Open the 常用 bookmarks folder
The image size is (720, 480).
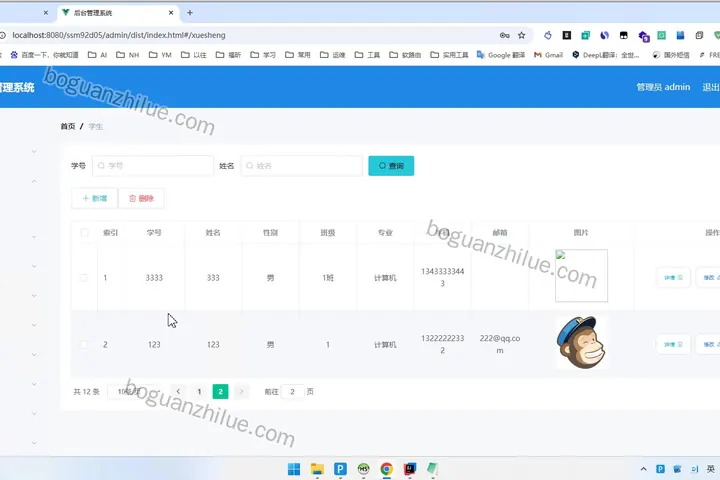tap(298, 55)
